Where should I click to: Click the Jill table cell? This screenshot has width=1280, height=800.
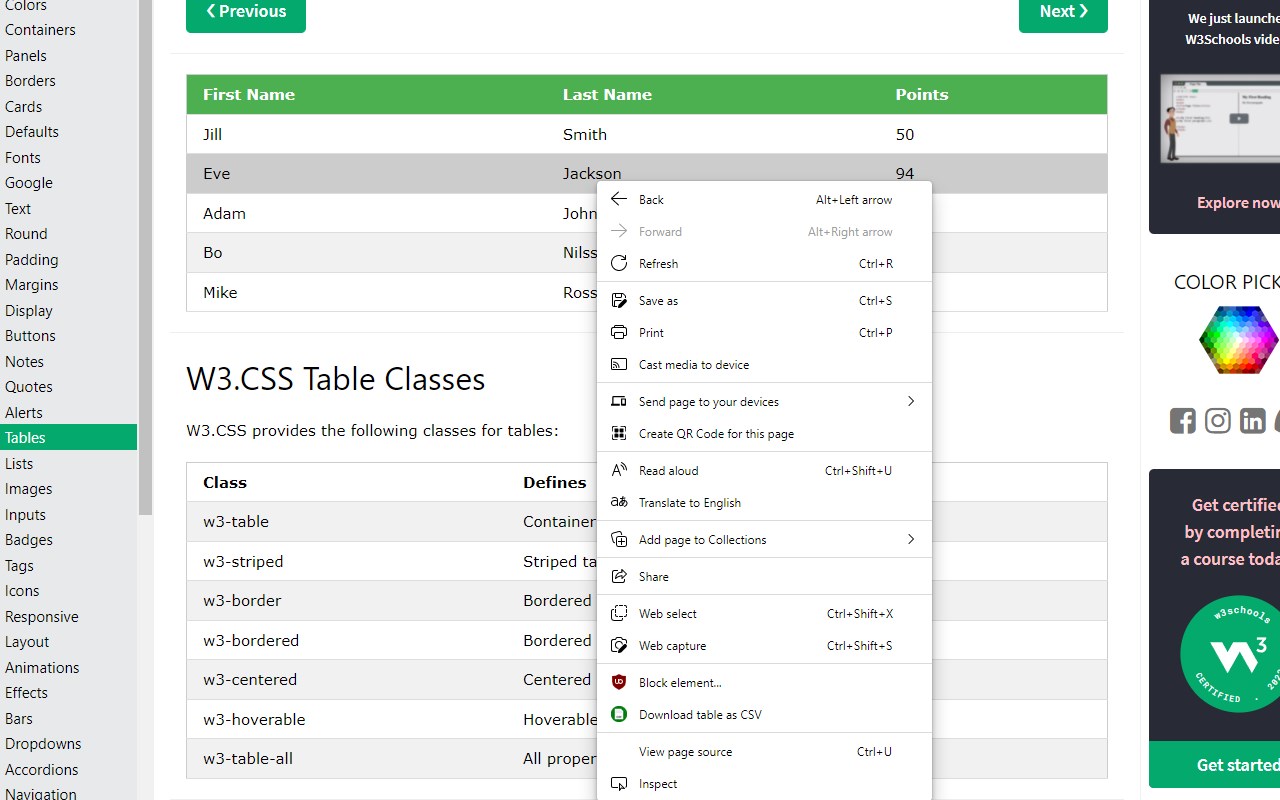point(367,134)
